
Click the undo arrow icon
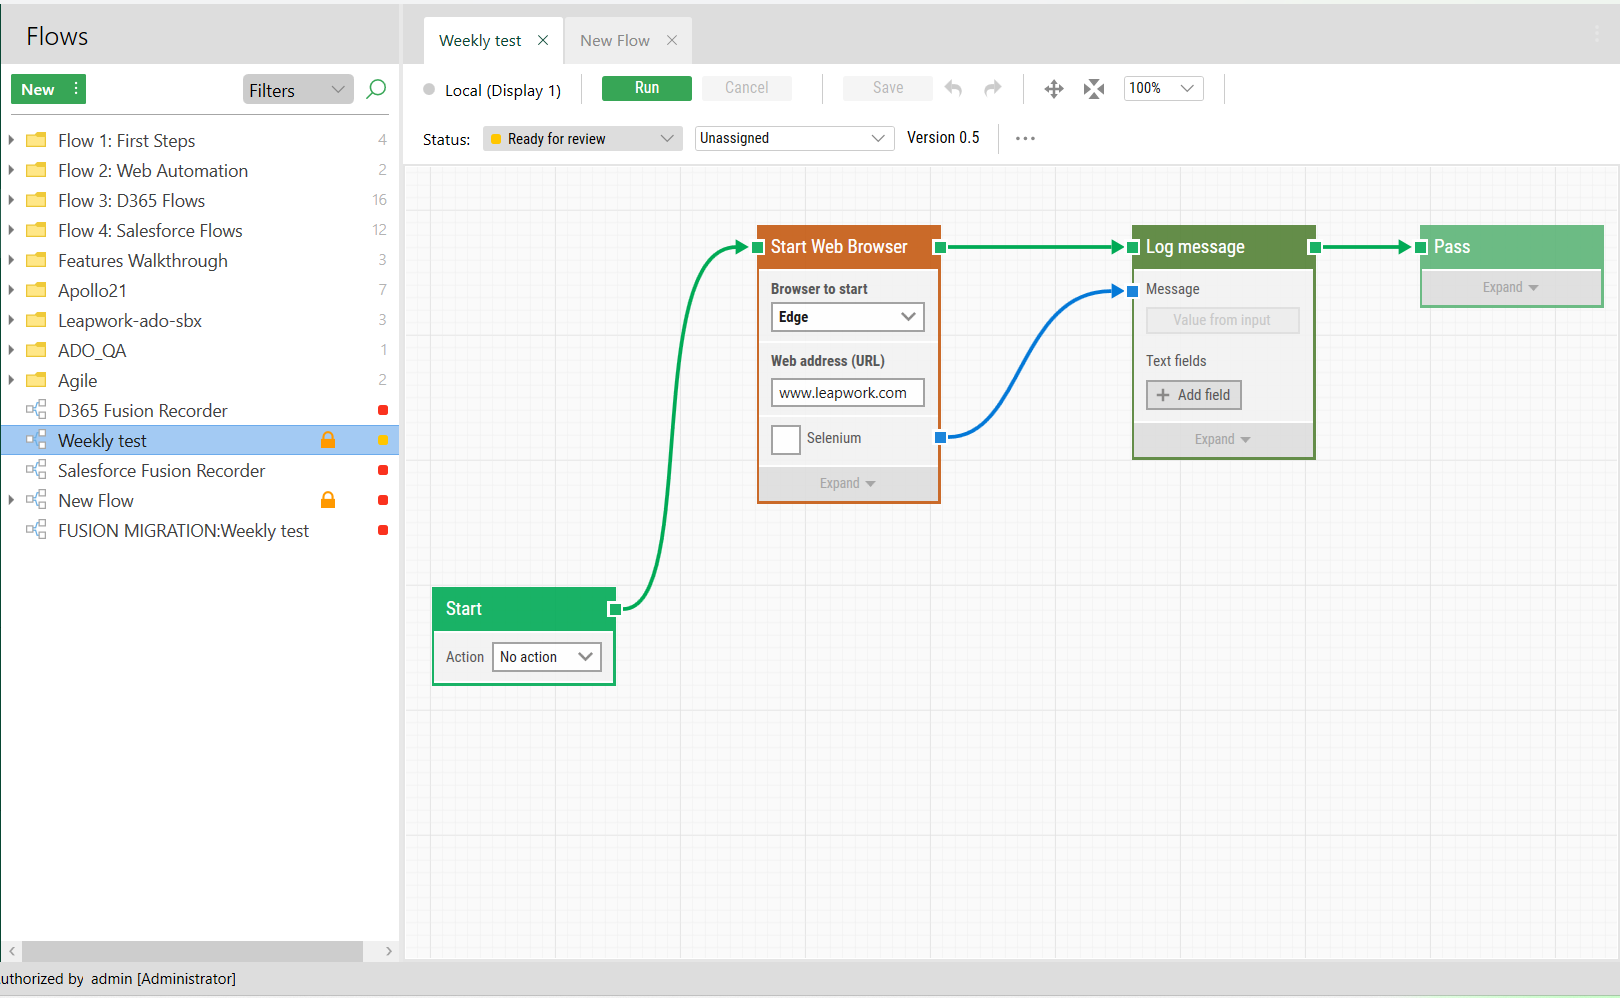[953, 88]
